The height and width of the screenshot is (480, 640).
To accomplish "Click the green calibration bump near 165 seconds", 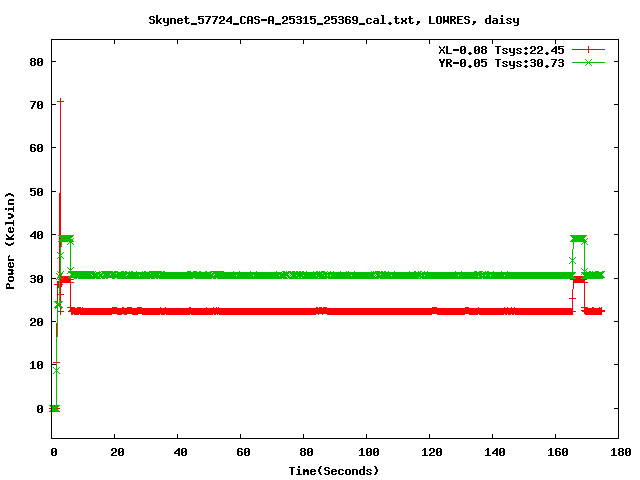I will tap(578, 238).
